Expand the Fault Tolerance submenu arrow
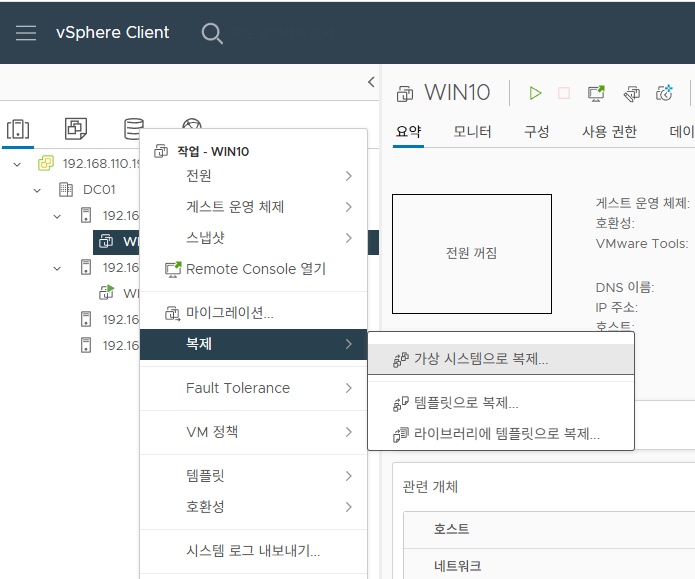Image resolution: width=695 pixels, height=579 pixels. 349,388
